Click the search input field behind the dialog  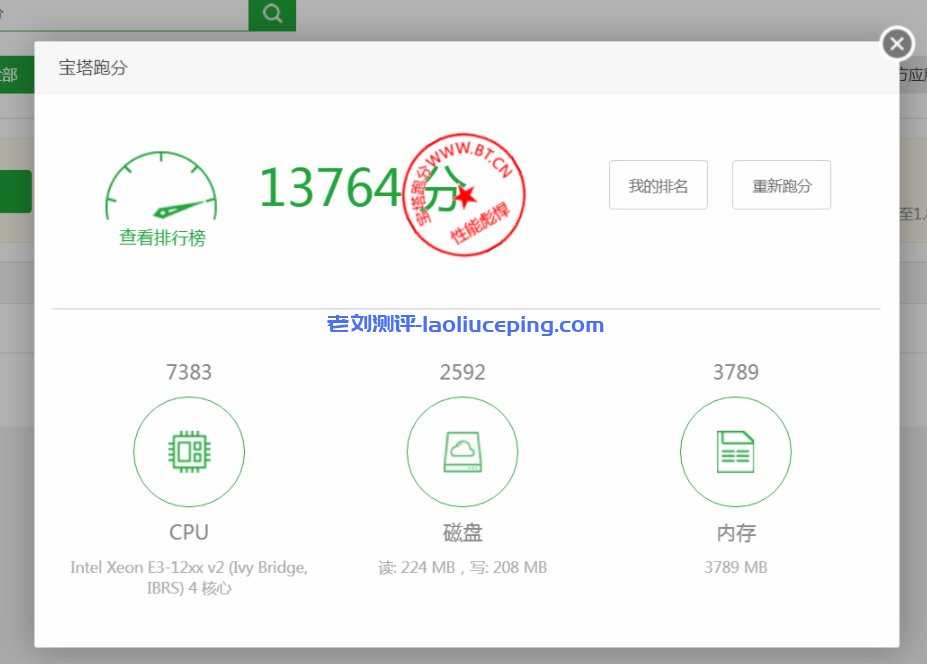point(124,15)
